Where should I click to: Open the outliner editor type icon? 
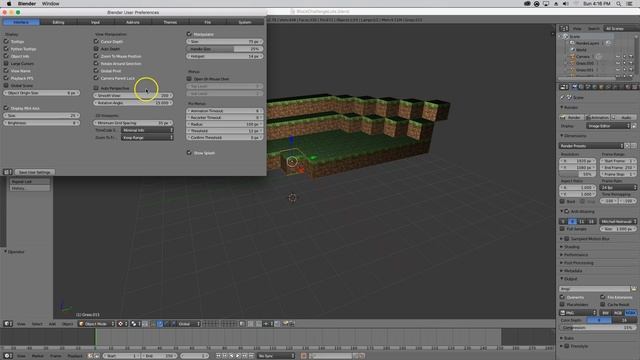tap(564, 29)
